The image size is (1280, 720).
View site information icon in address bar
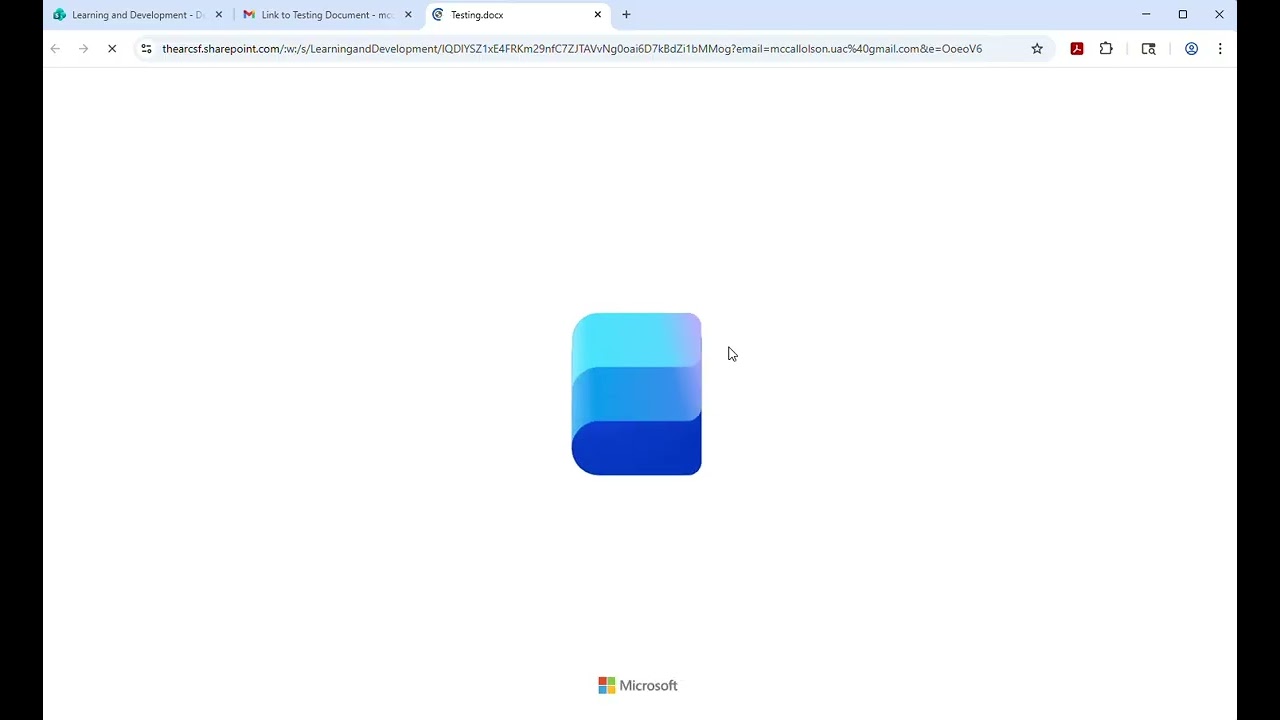click(146, 48)
